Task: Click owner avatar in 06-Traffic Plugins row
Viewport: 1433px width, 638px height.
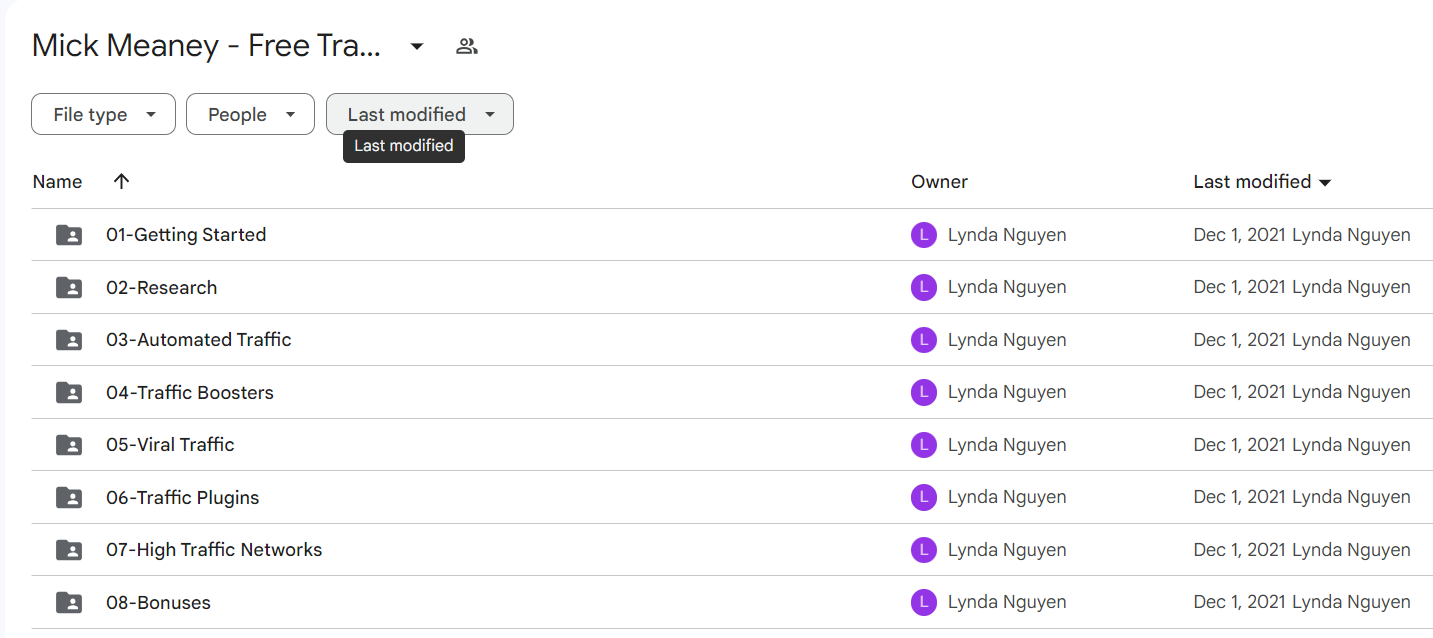Action: 923,498
